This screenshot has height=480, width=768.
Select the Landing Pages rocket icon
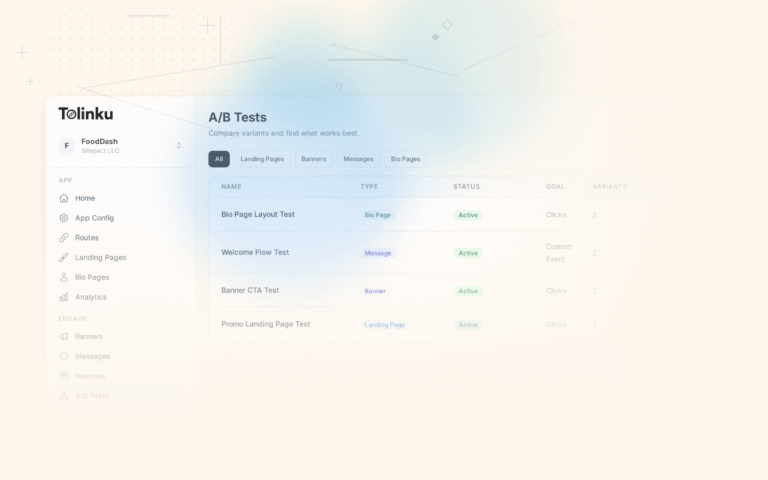[64, 257]
